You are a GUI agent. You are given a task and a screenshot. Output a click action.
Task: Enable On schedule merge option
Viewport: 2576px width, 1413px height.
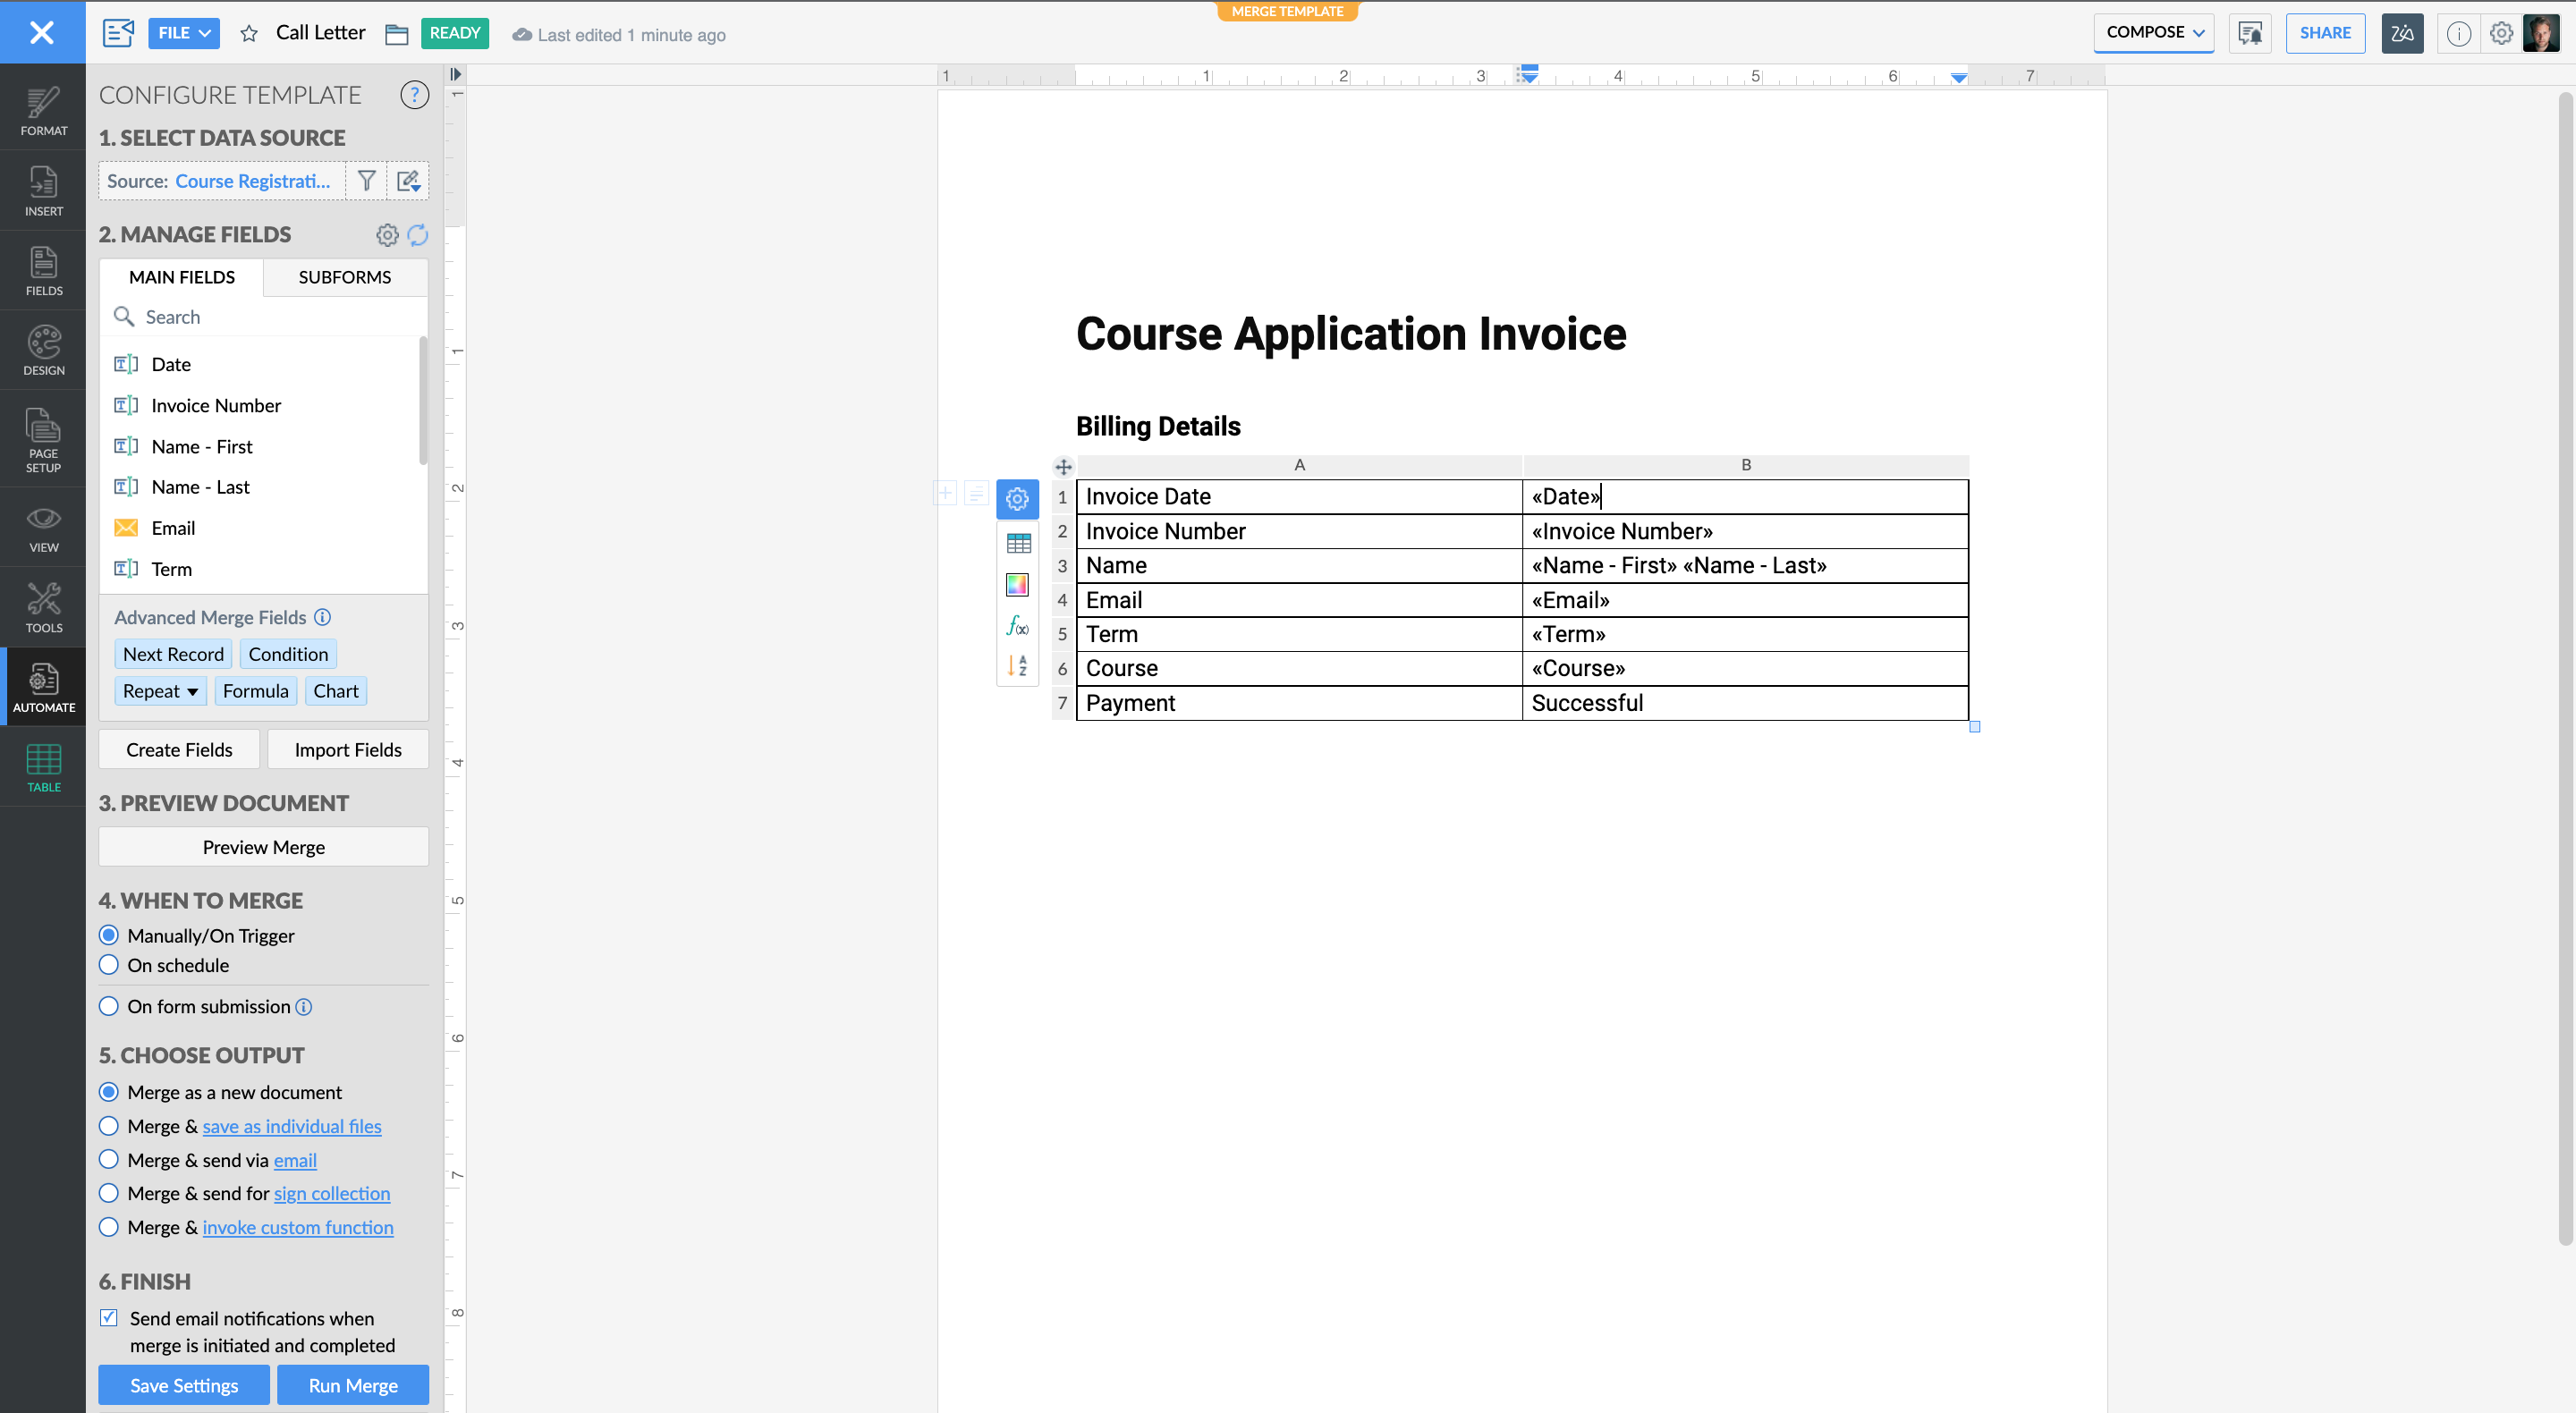[110, 966]
